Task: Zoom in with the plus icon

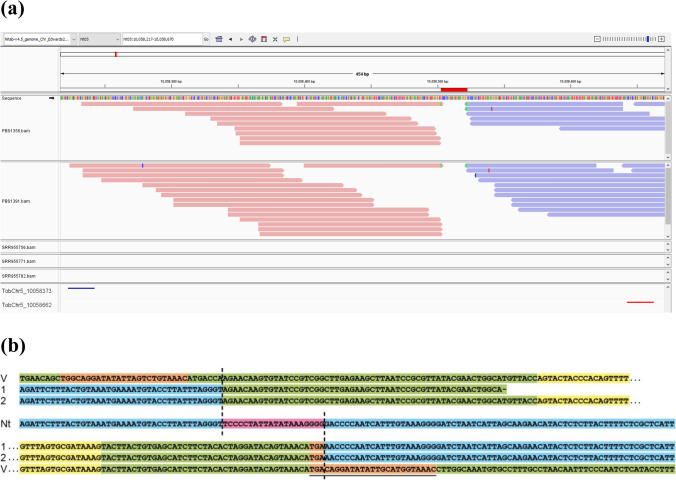Action: click(x=661, y=39)
